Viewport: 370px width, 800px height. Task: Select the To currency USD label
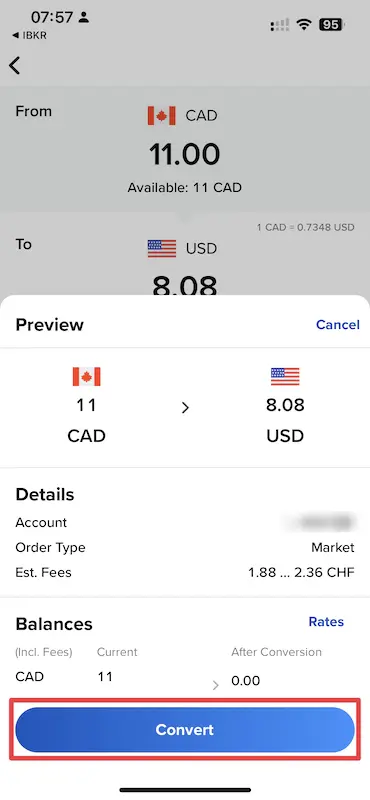[202, 249]
